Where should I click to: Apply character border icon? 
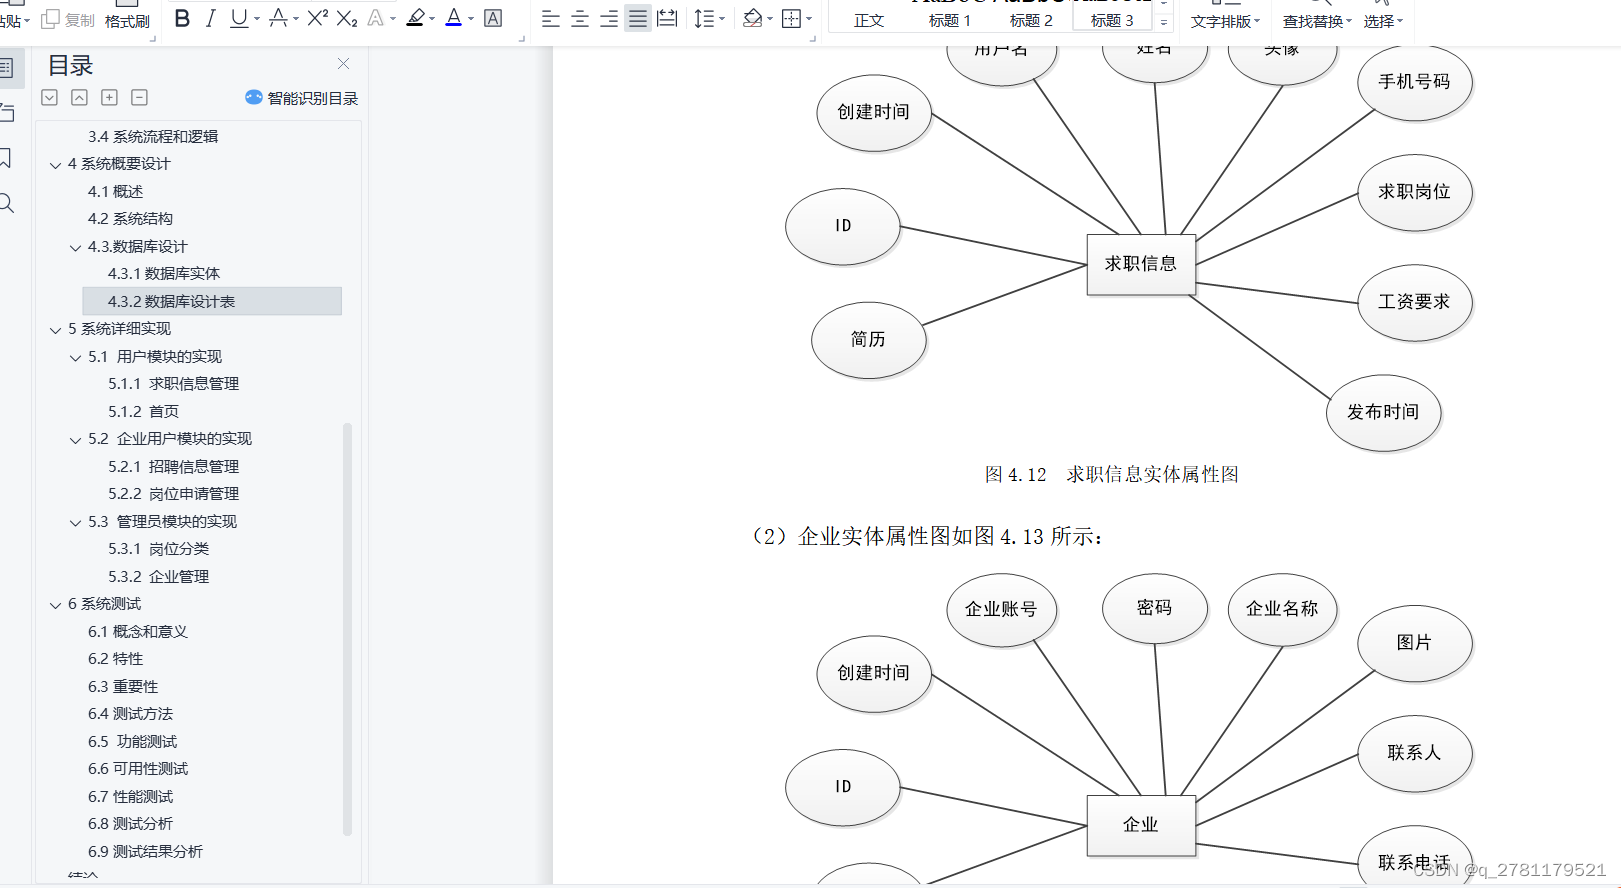coord(493,18)
